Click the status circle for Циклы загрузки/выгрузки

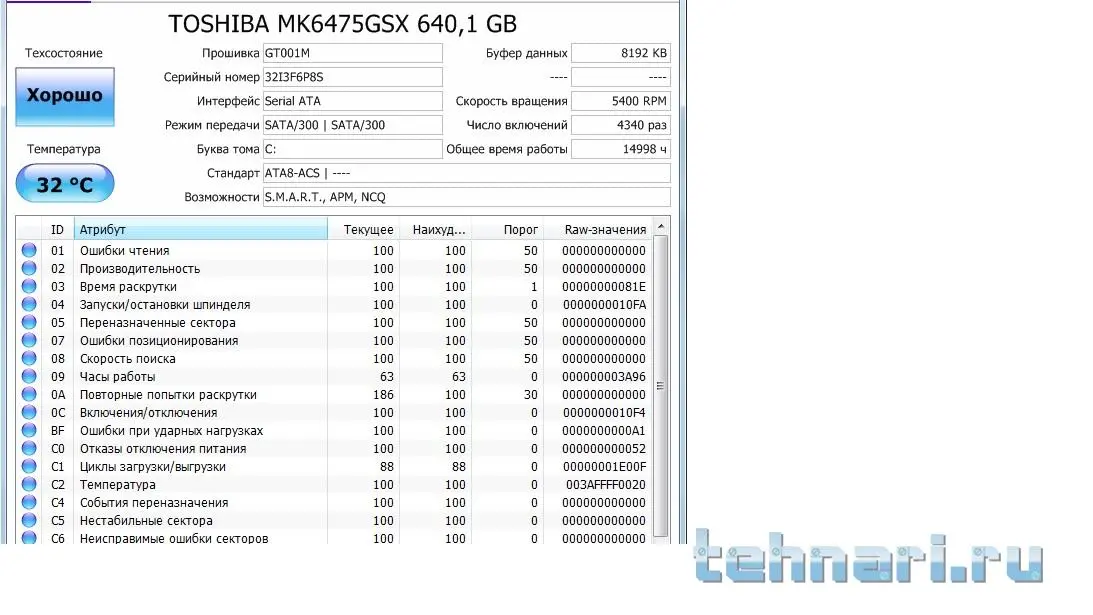[x=29, y=466]
